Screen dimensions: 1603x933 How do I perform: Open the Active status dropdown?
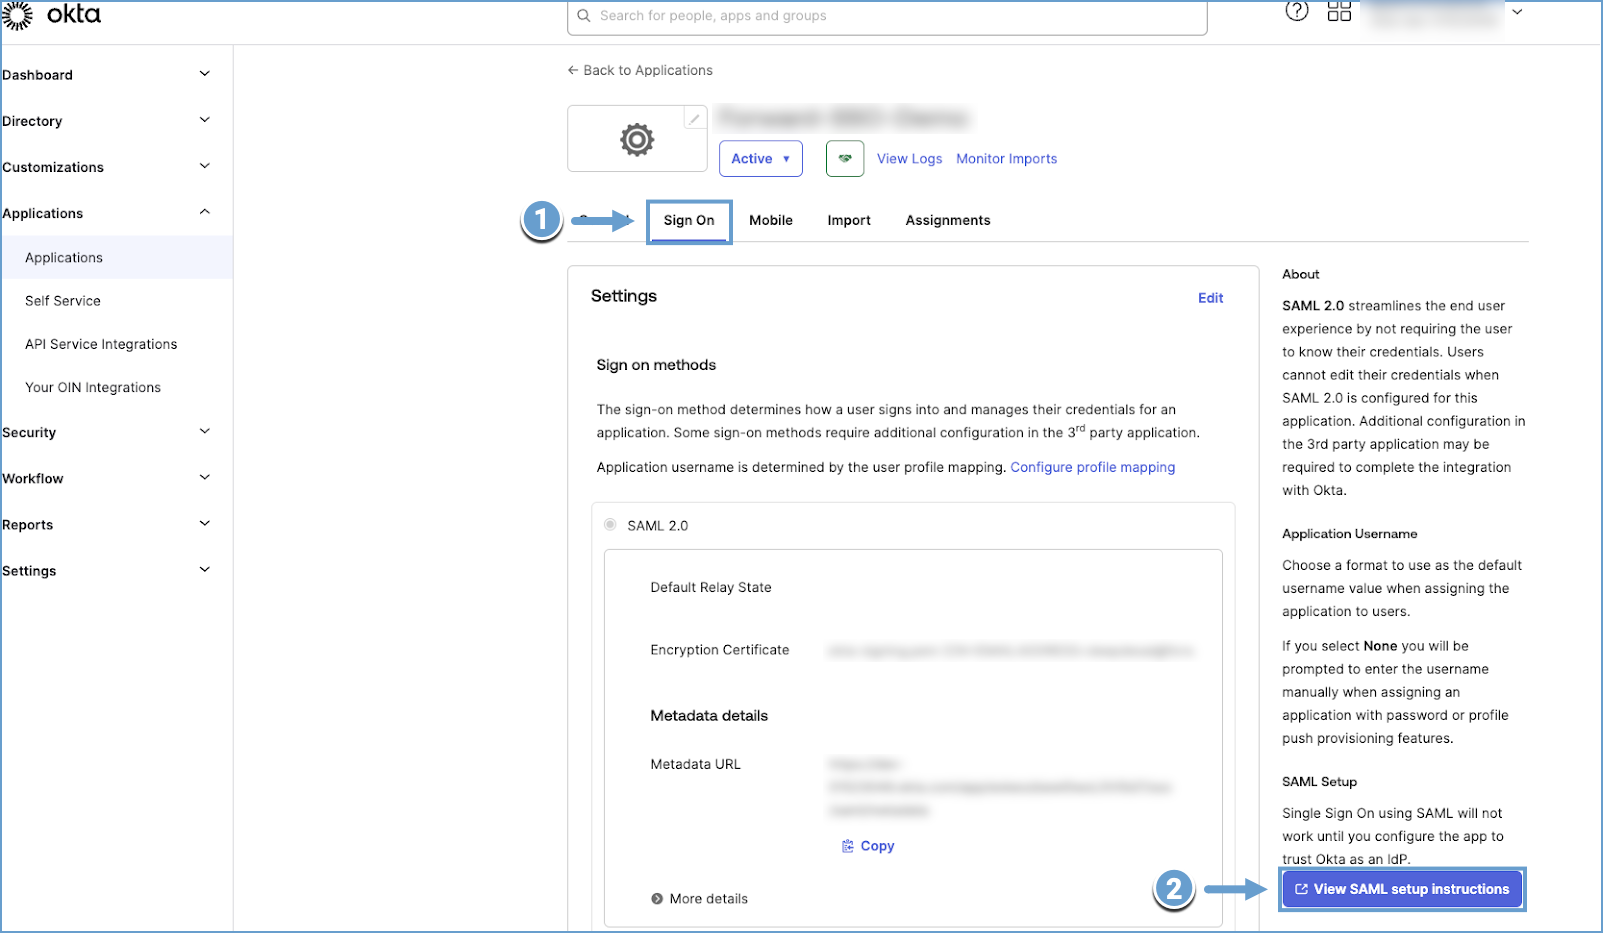point(760,158)
